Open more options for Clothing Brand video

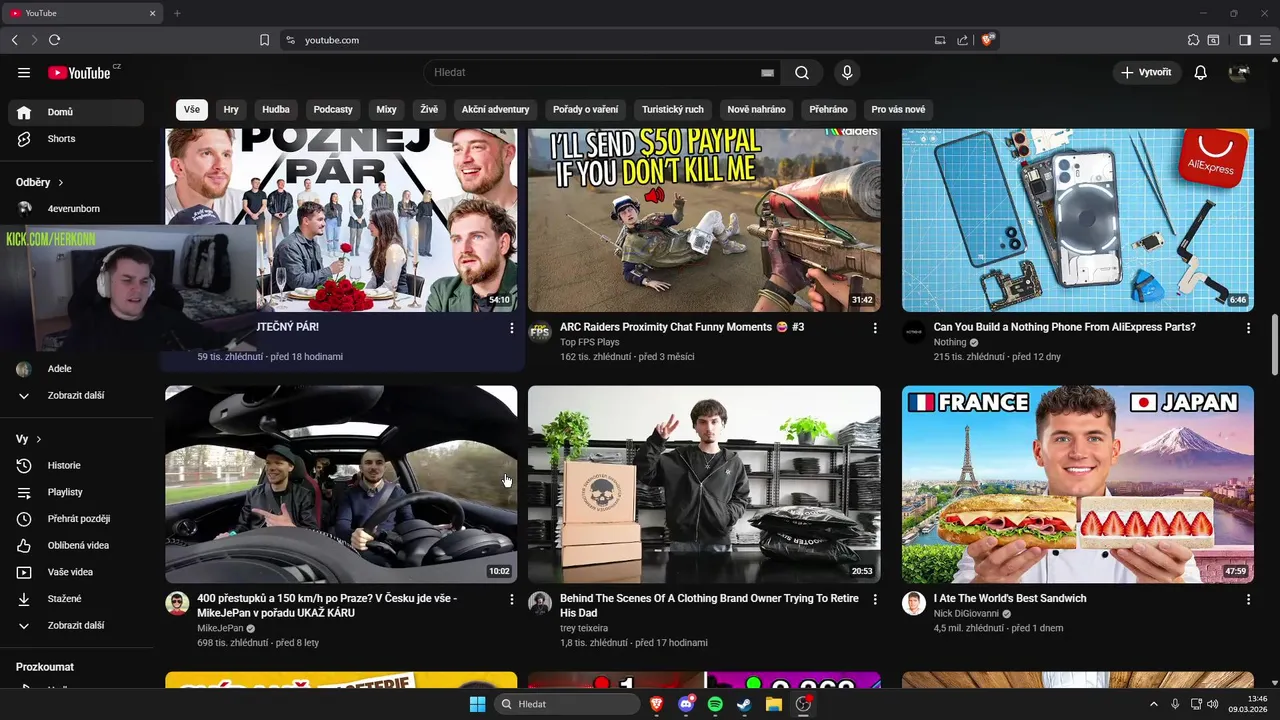[x=875, y=600]
